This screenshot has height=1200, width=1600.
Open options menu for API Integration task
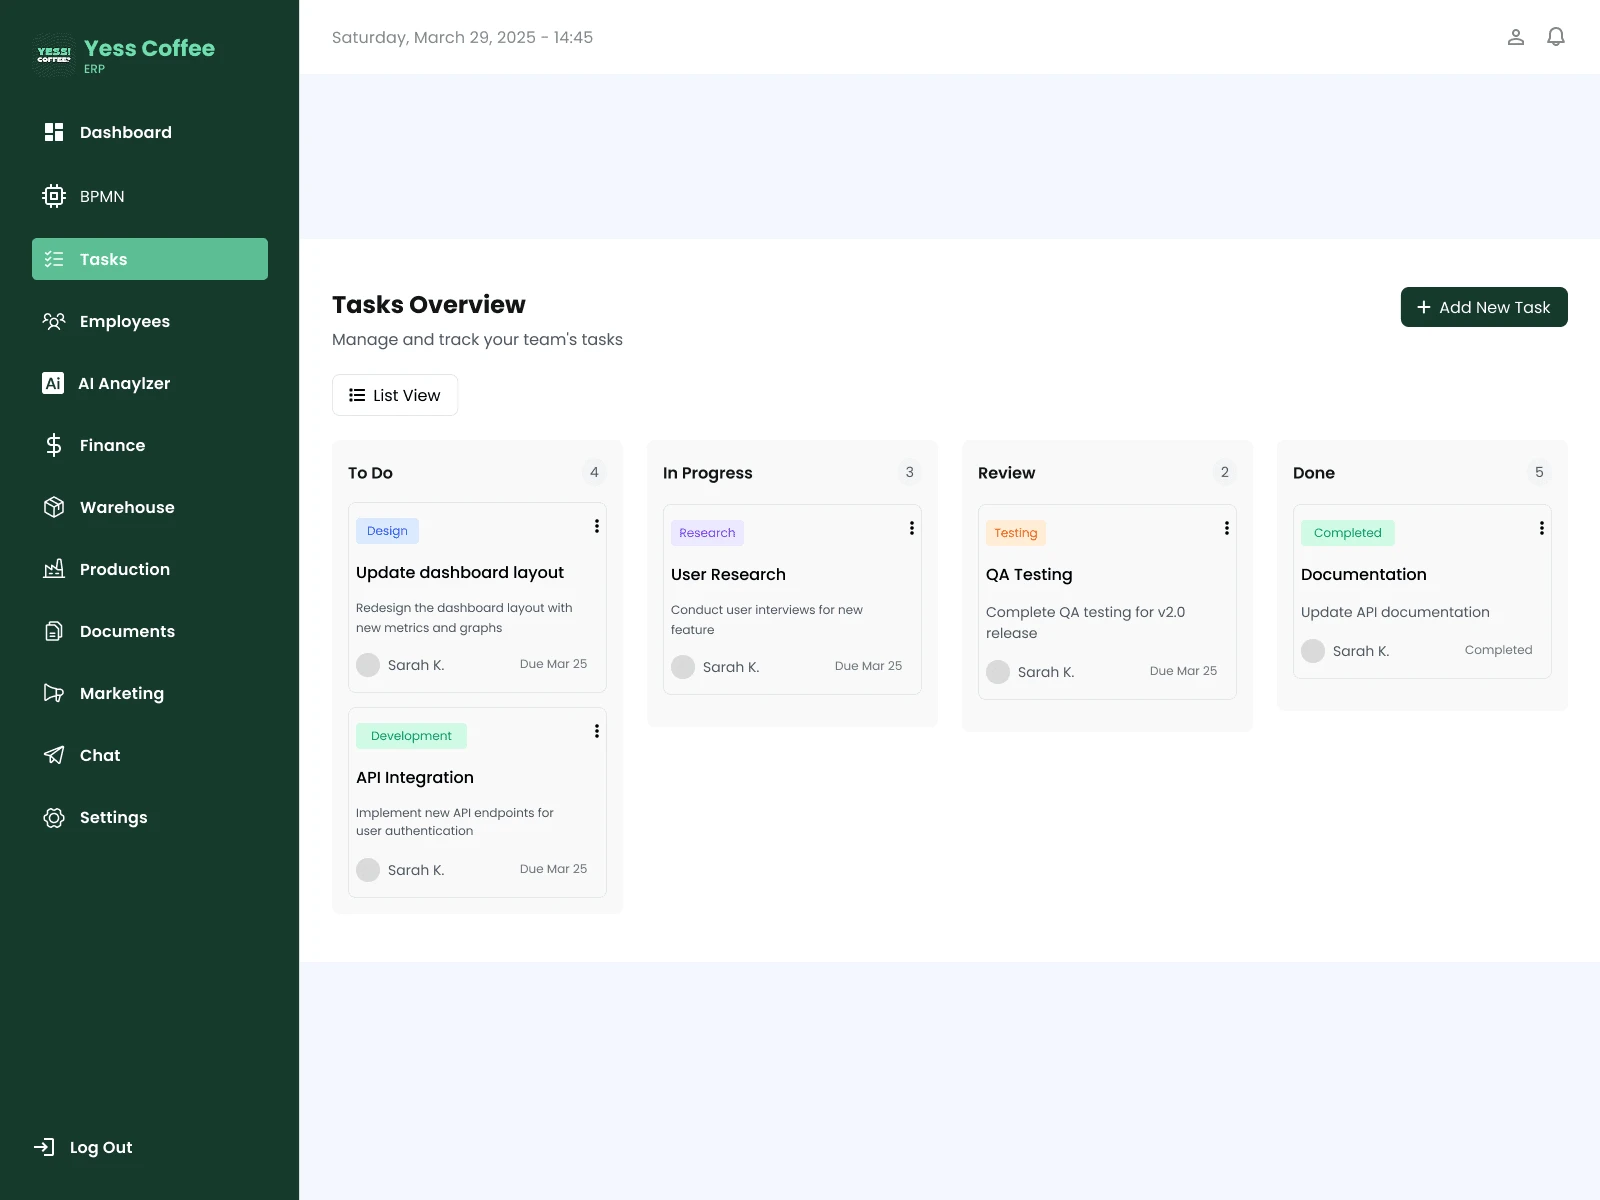pos(597,731)
